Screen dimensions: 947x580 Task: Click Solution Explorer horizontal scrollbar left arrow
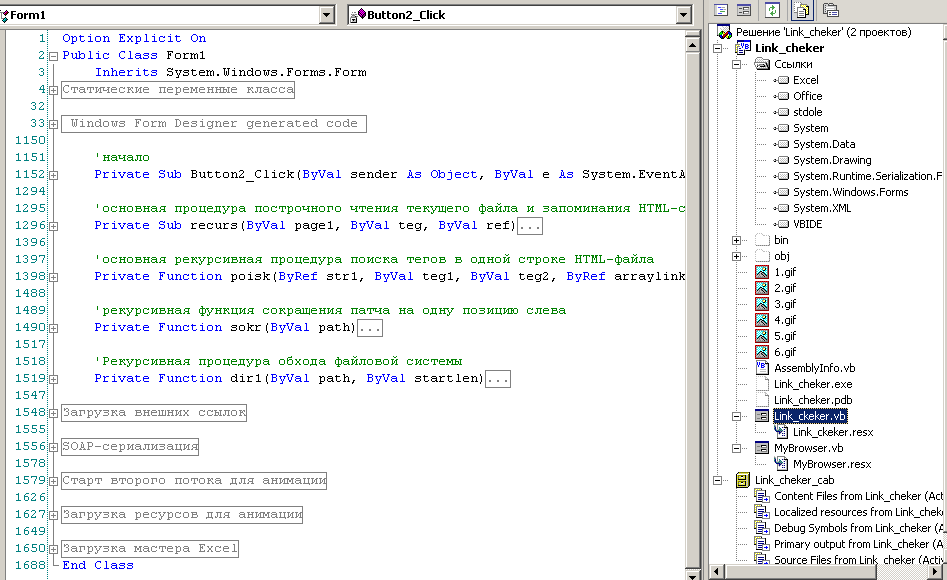click(717, 571)
